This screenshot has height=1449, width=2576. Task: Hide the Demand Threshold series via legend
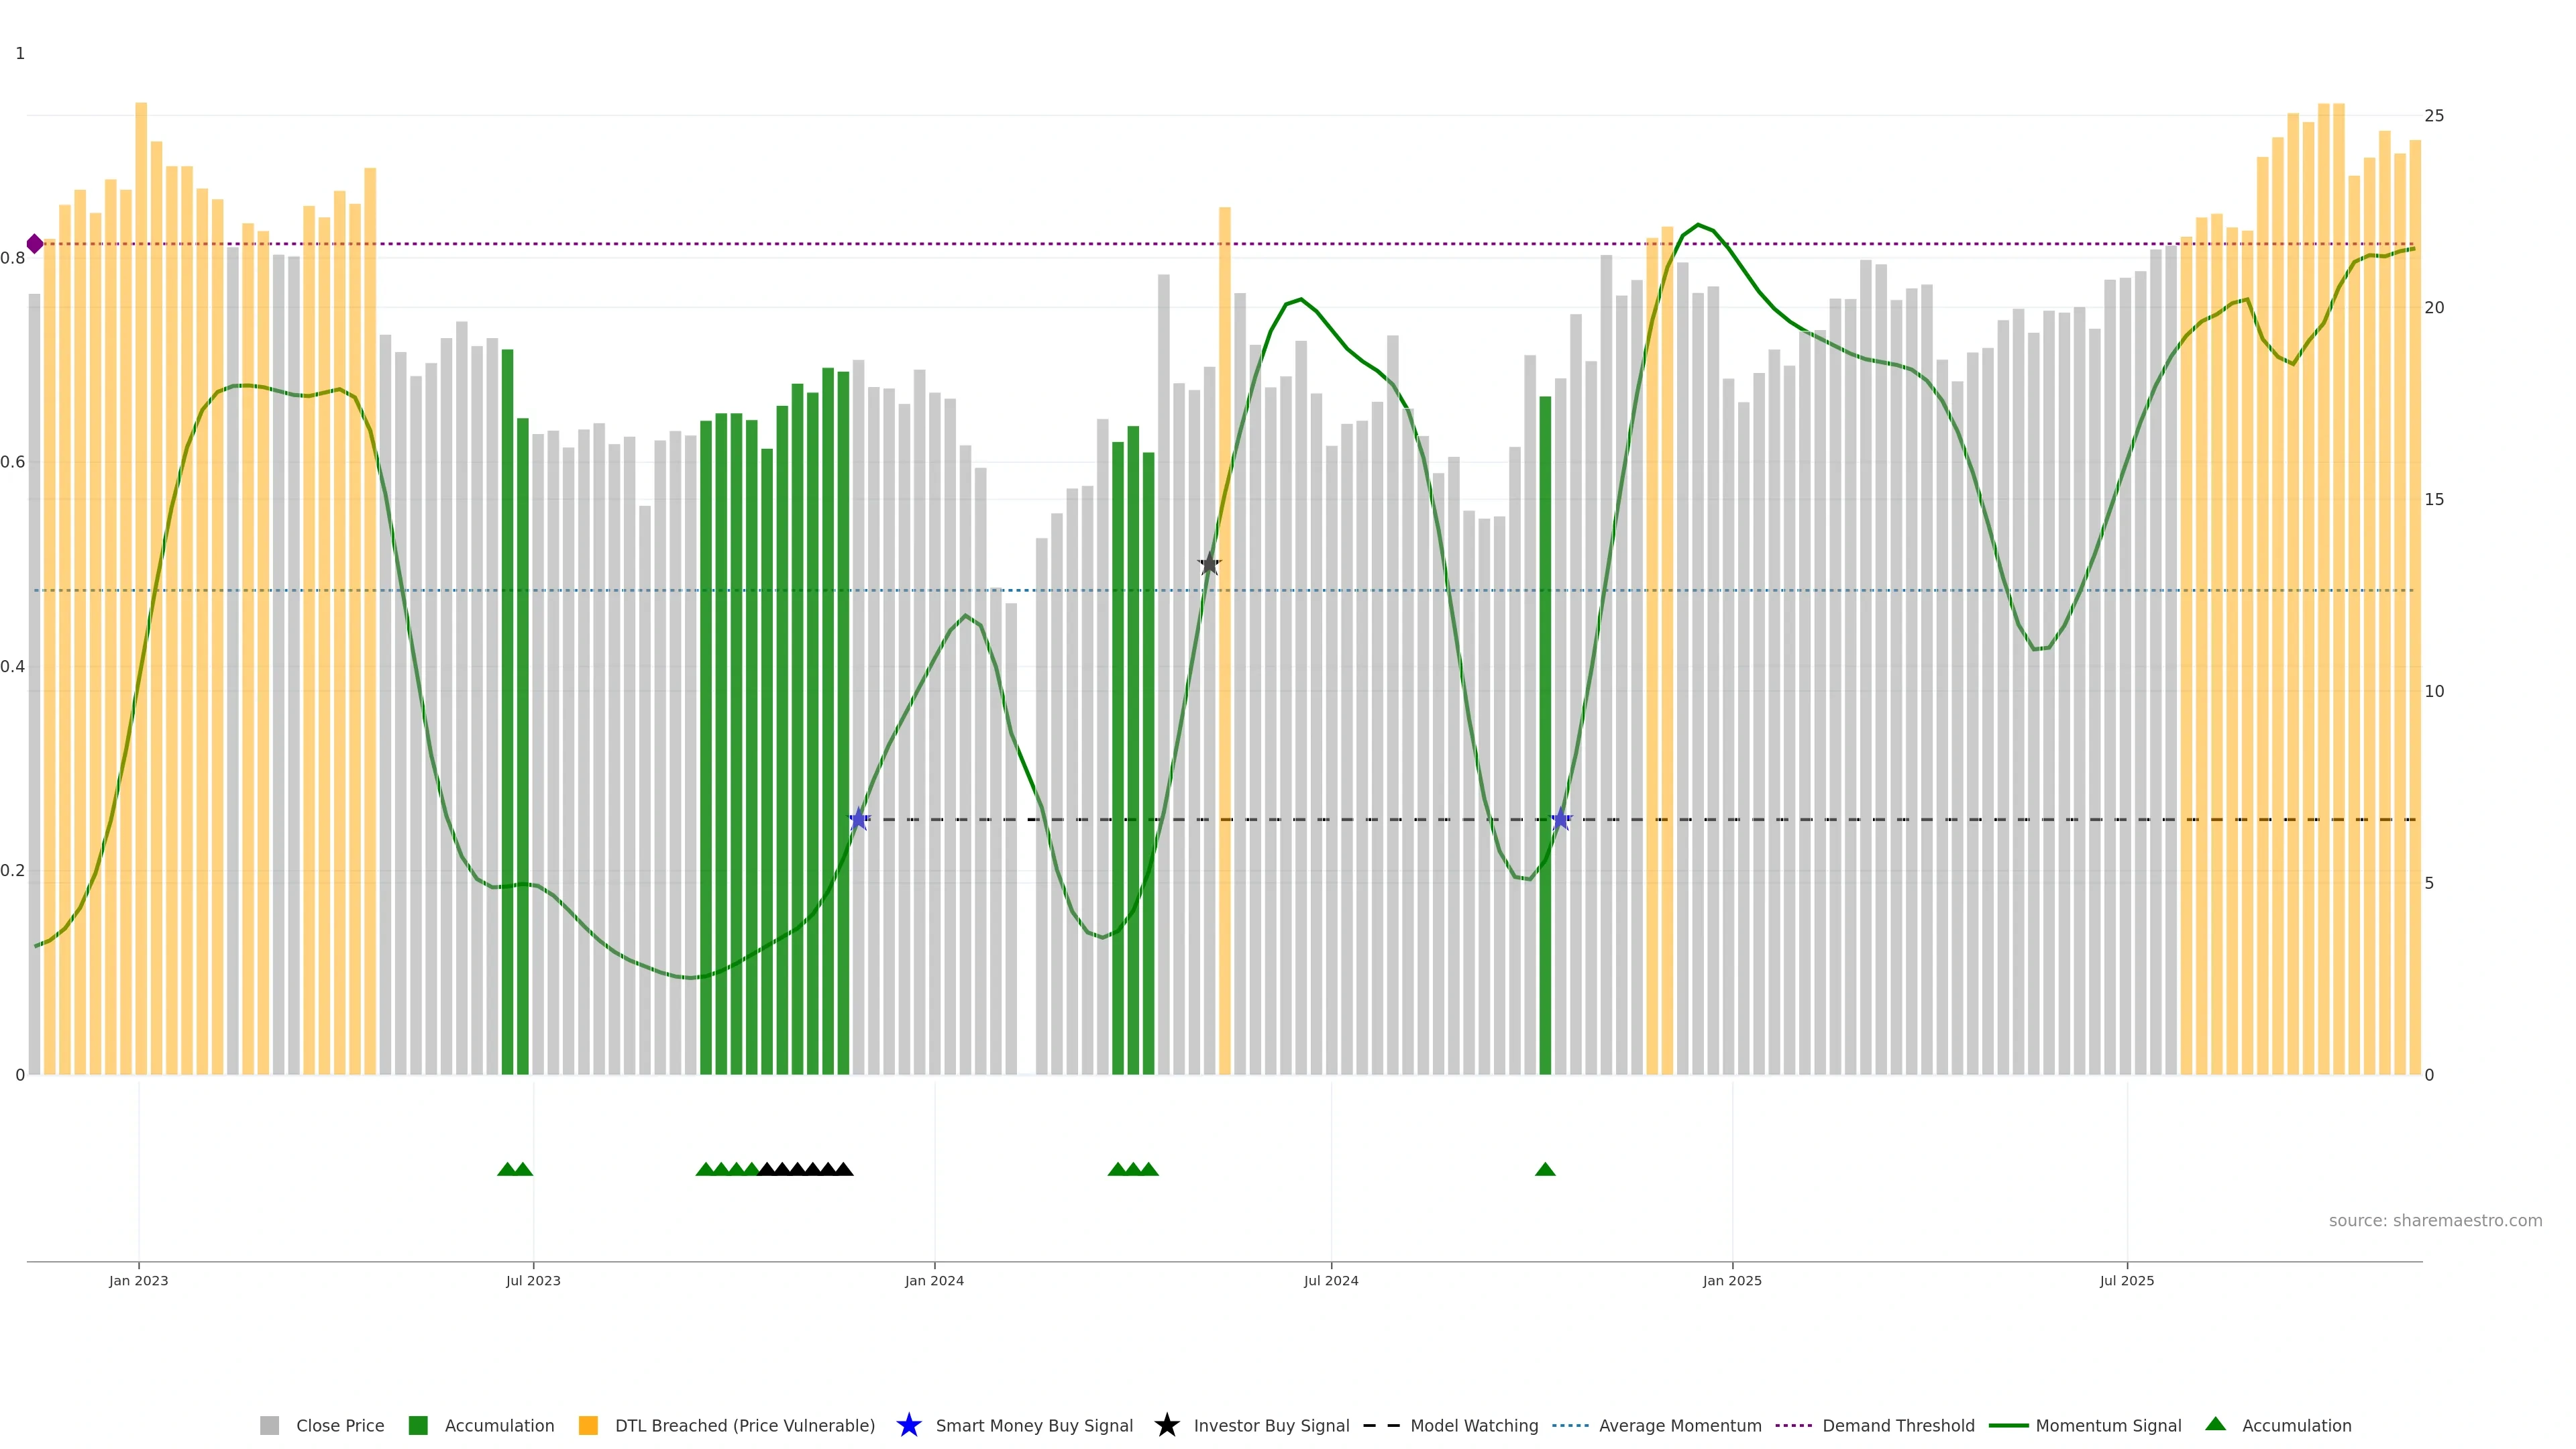tap(1898, 1426)
